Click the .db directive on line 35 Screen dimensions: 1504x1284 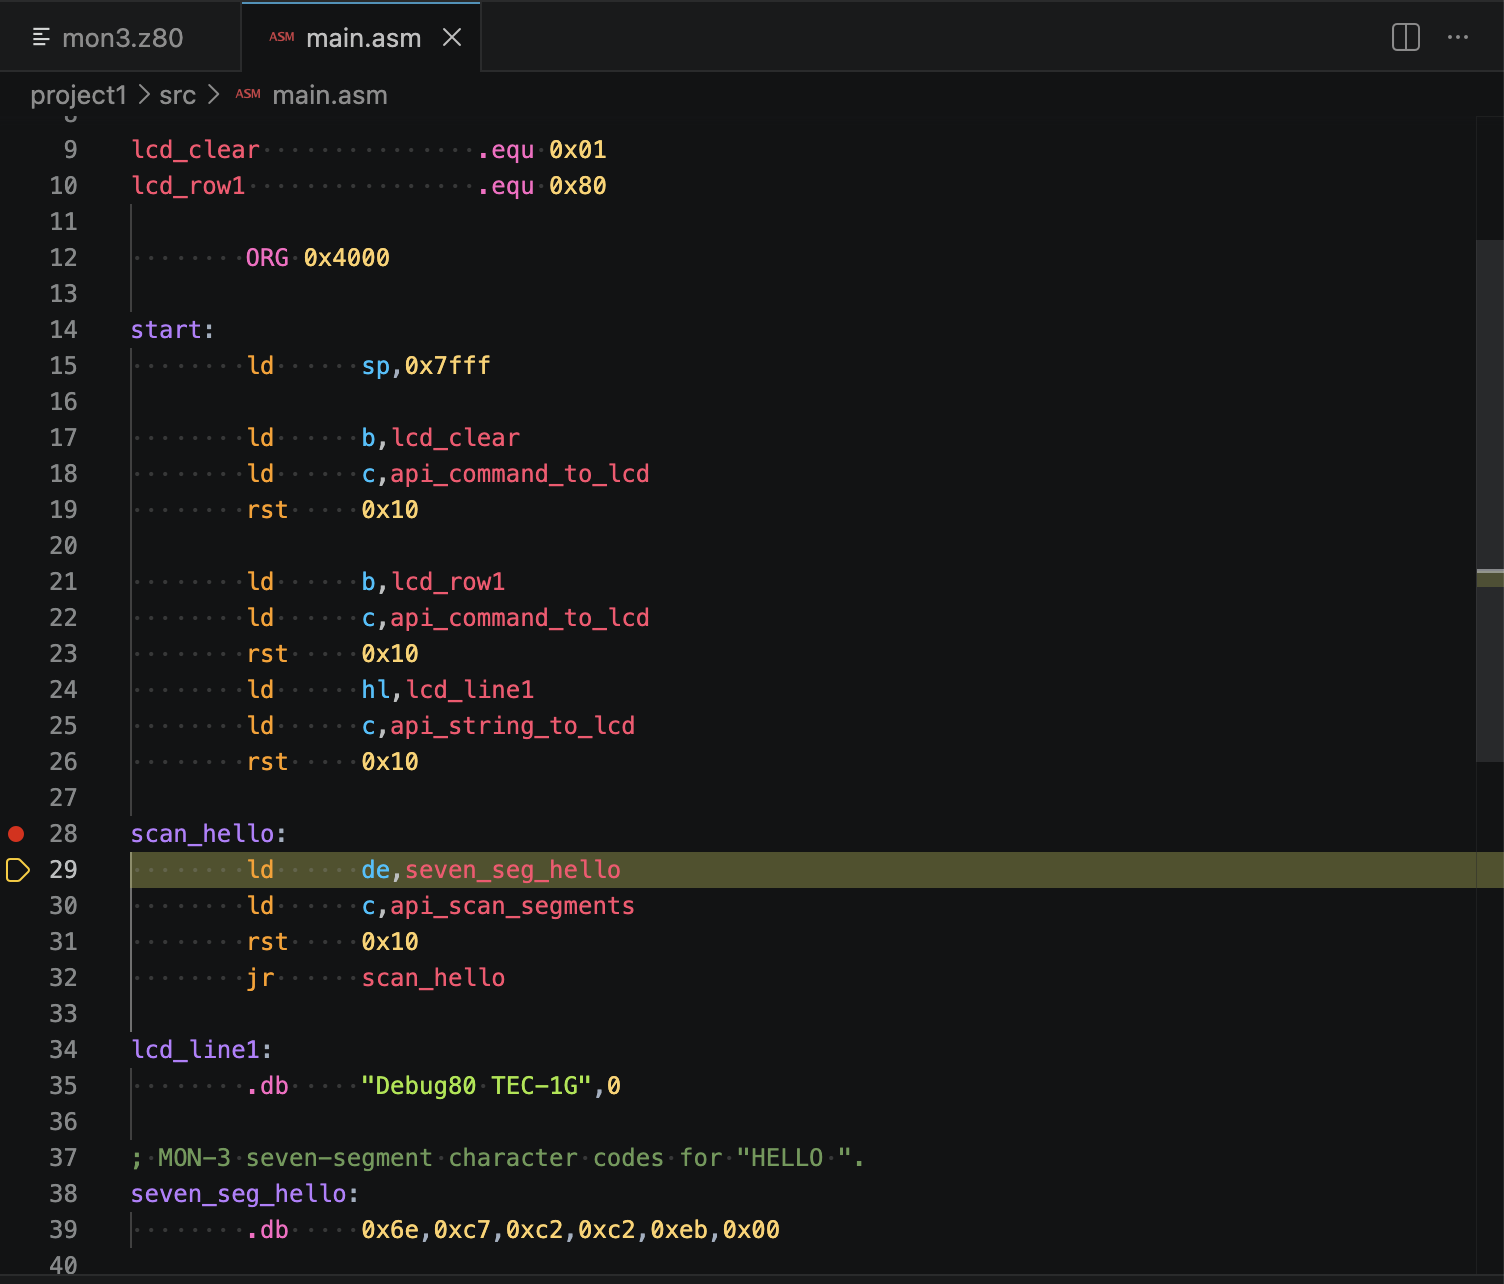tap(267, 1086)
